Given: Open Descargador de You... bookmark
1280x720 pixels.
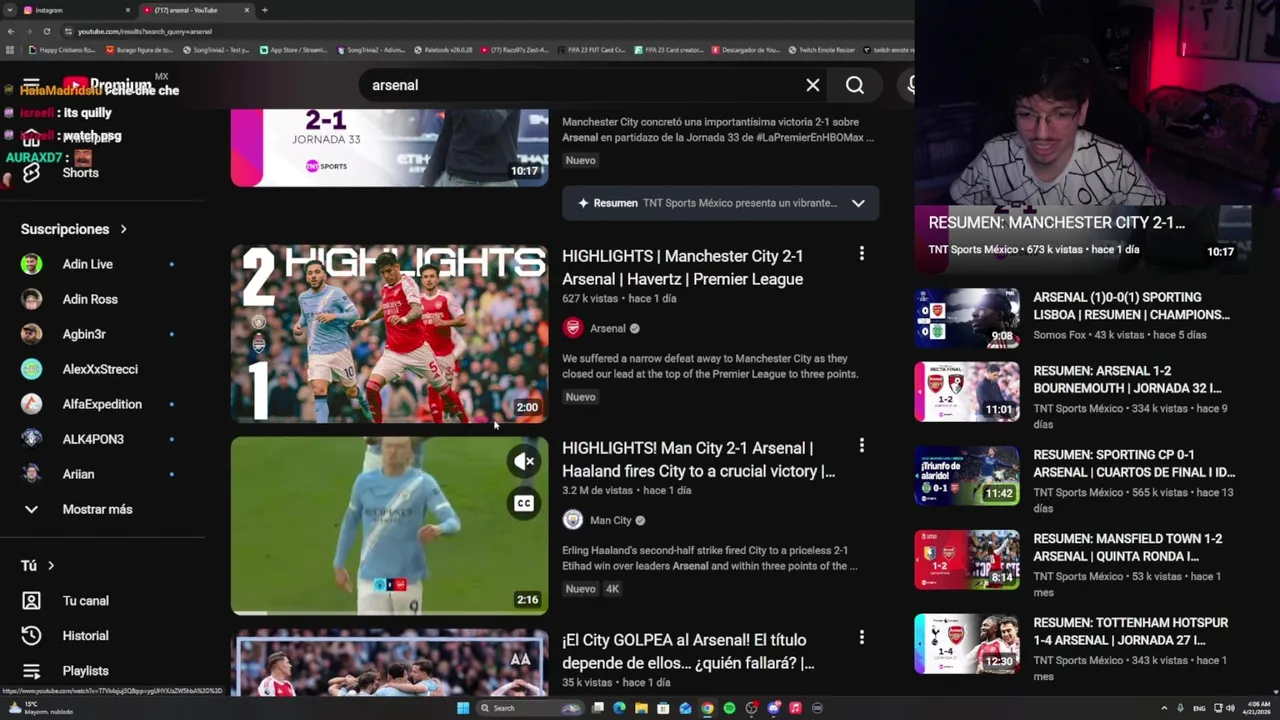Looking at the screenshot, I should tap(746, 49).
